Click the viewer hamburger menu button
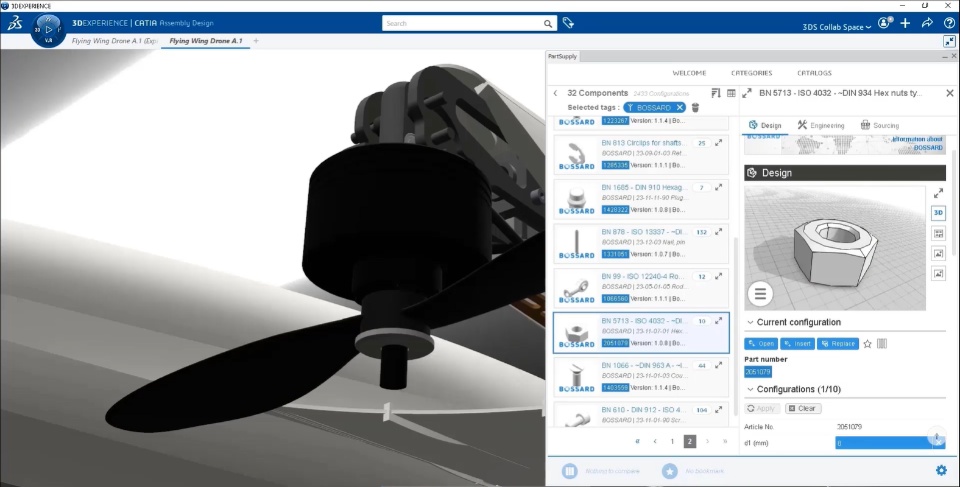960x487 pixels. coord(760,294)
